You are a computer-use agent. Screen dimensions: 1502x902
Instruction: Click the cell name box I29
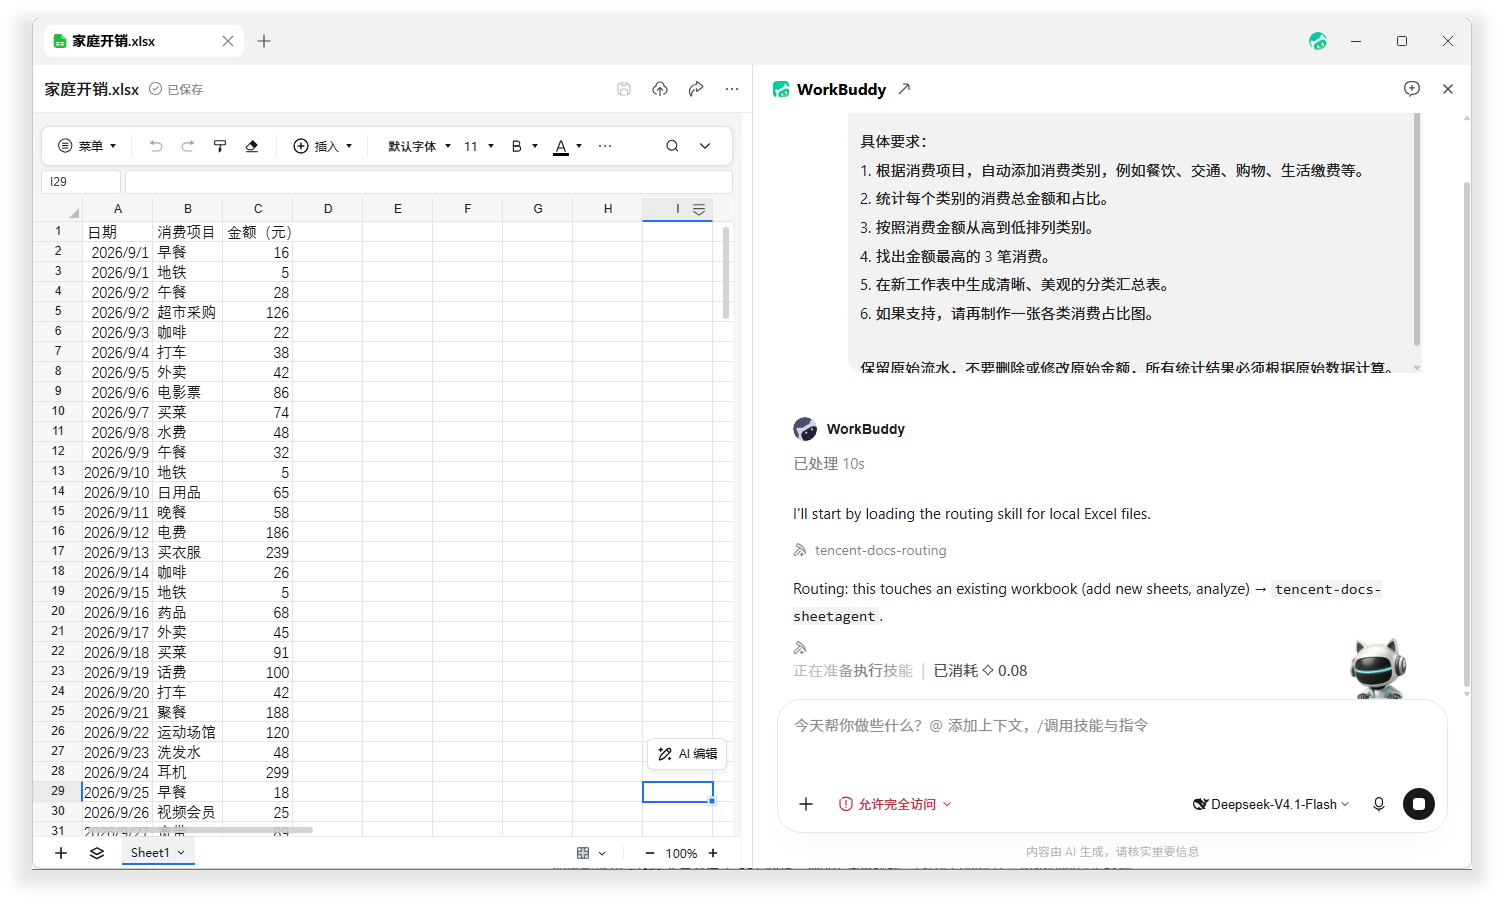point(81,182)
